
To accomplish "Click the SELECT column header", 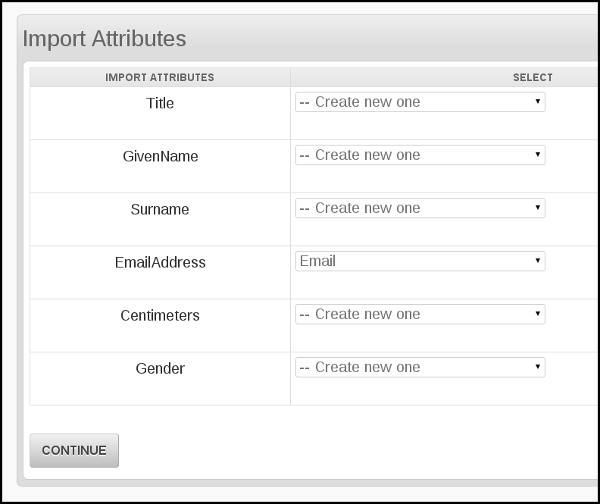I will tap(533, 77).
